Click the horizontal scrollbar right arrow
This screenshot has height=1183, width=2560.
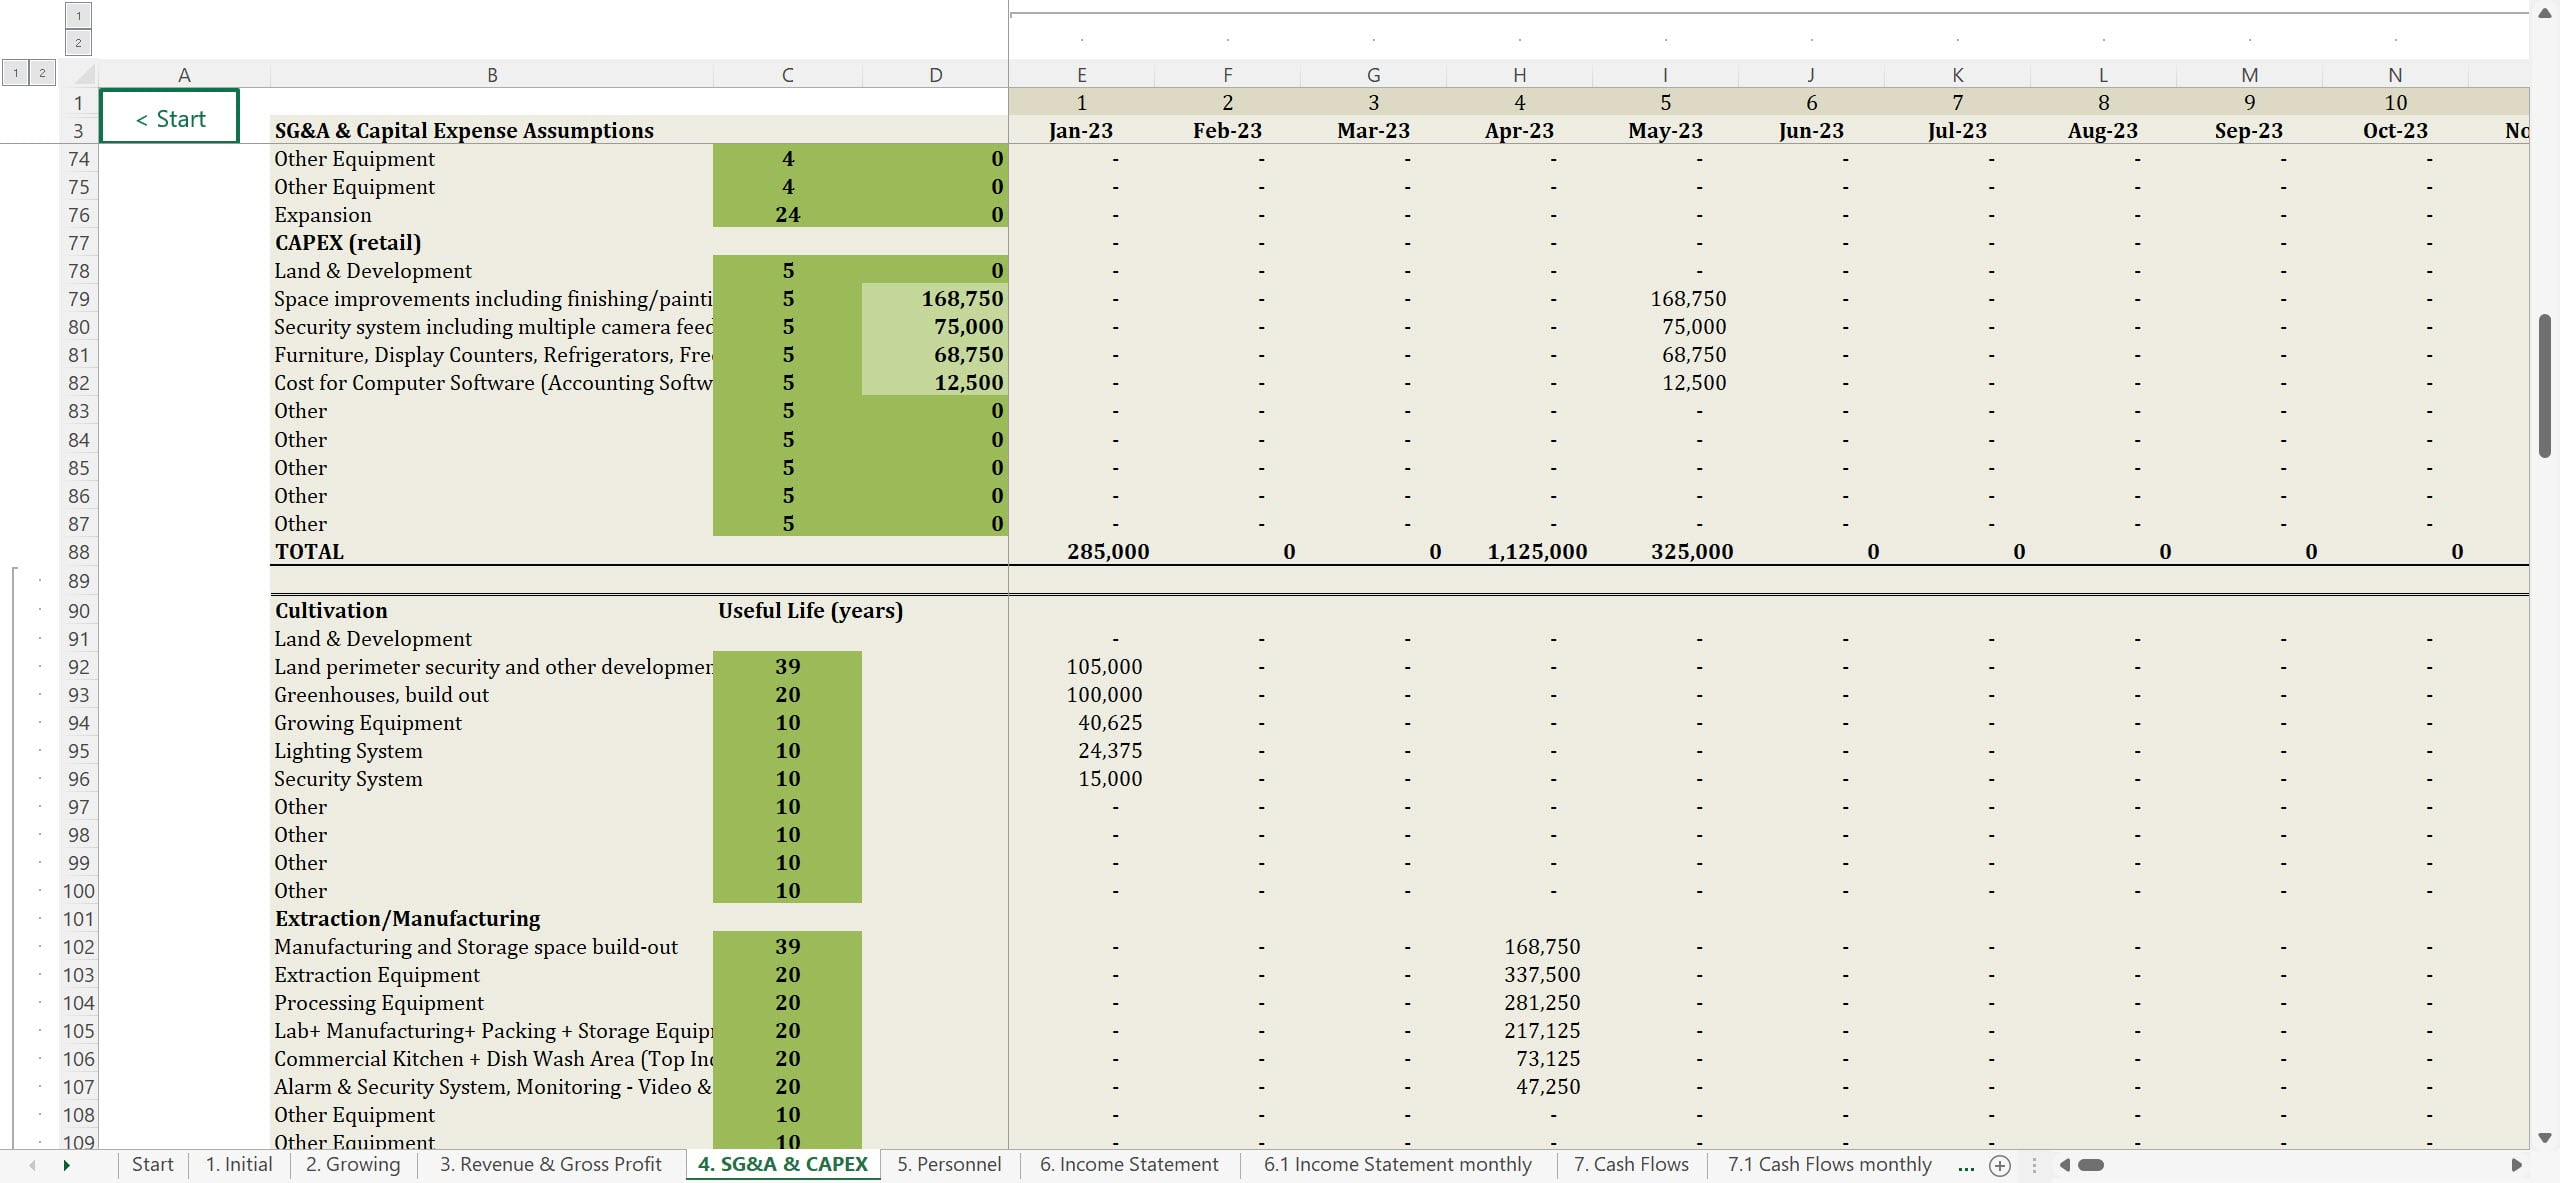point(2516,1165)
